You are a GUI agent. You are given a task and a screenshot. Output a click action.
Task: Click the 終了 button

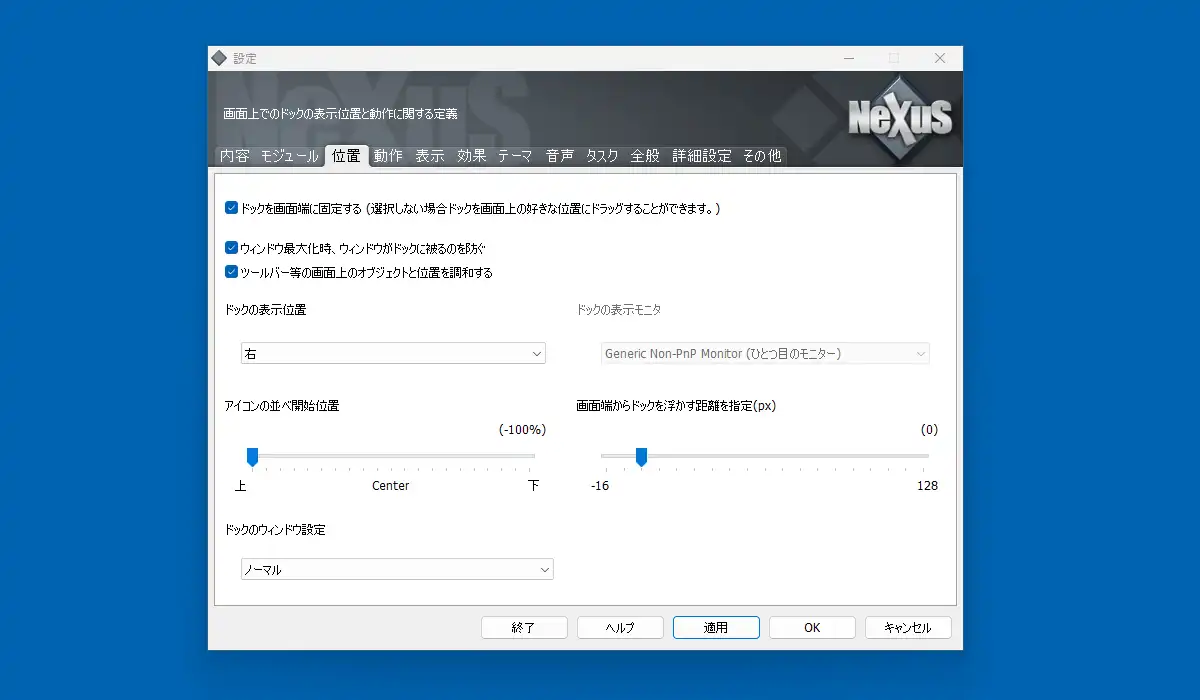[524, 627]
